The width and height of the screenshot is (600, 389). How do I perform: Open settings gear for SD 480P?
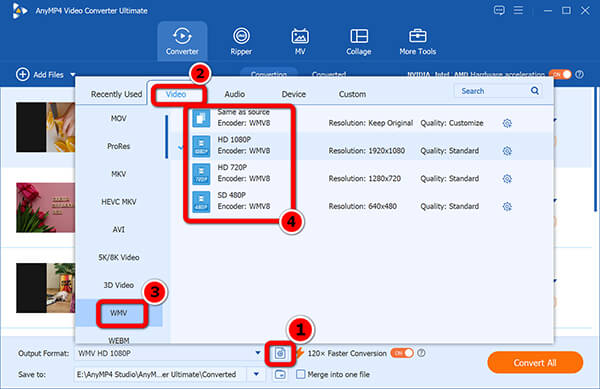(x=507, y=207)
